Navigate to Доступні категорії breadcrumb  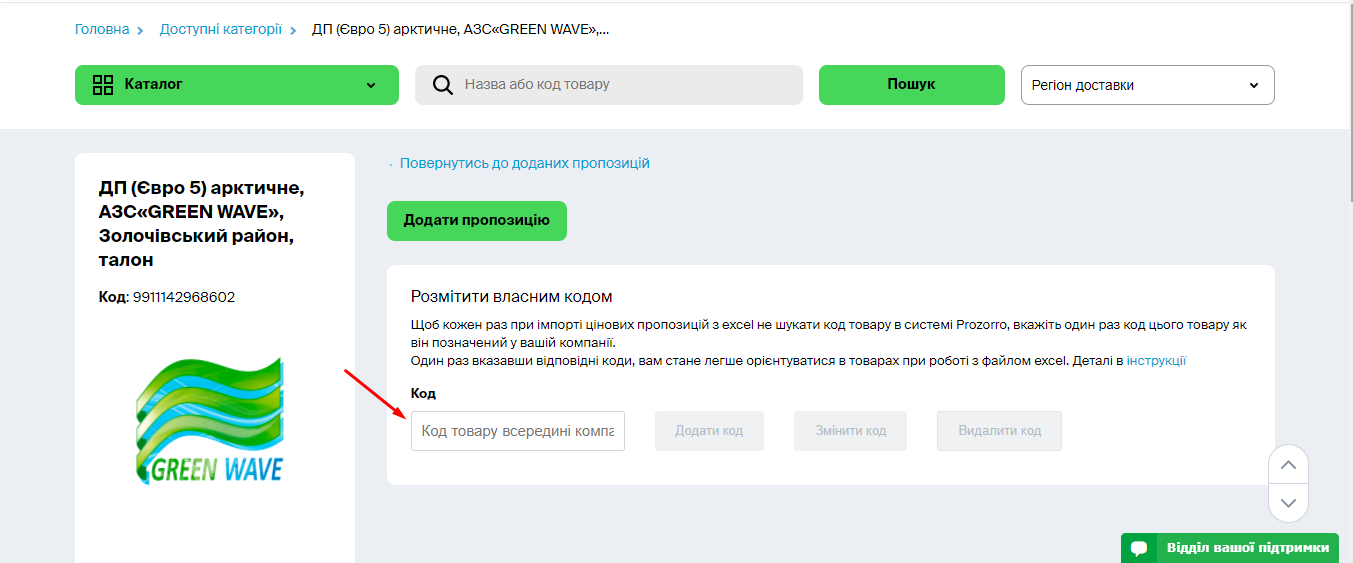coord(220,29)
